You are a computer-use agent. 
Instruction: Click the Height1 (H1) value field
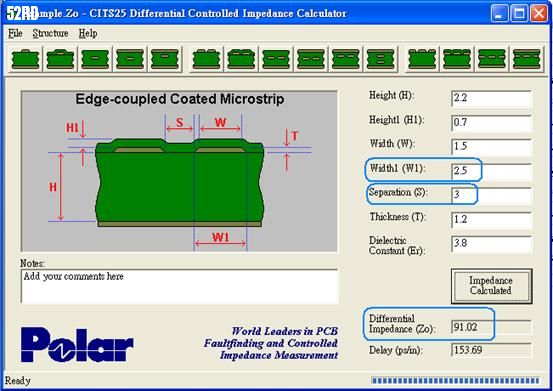pos(491,123)
